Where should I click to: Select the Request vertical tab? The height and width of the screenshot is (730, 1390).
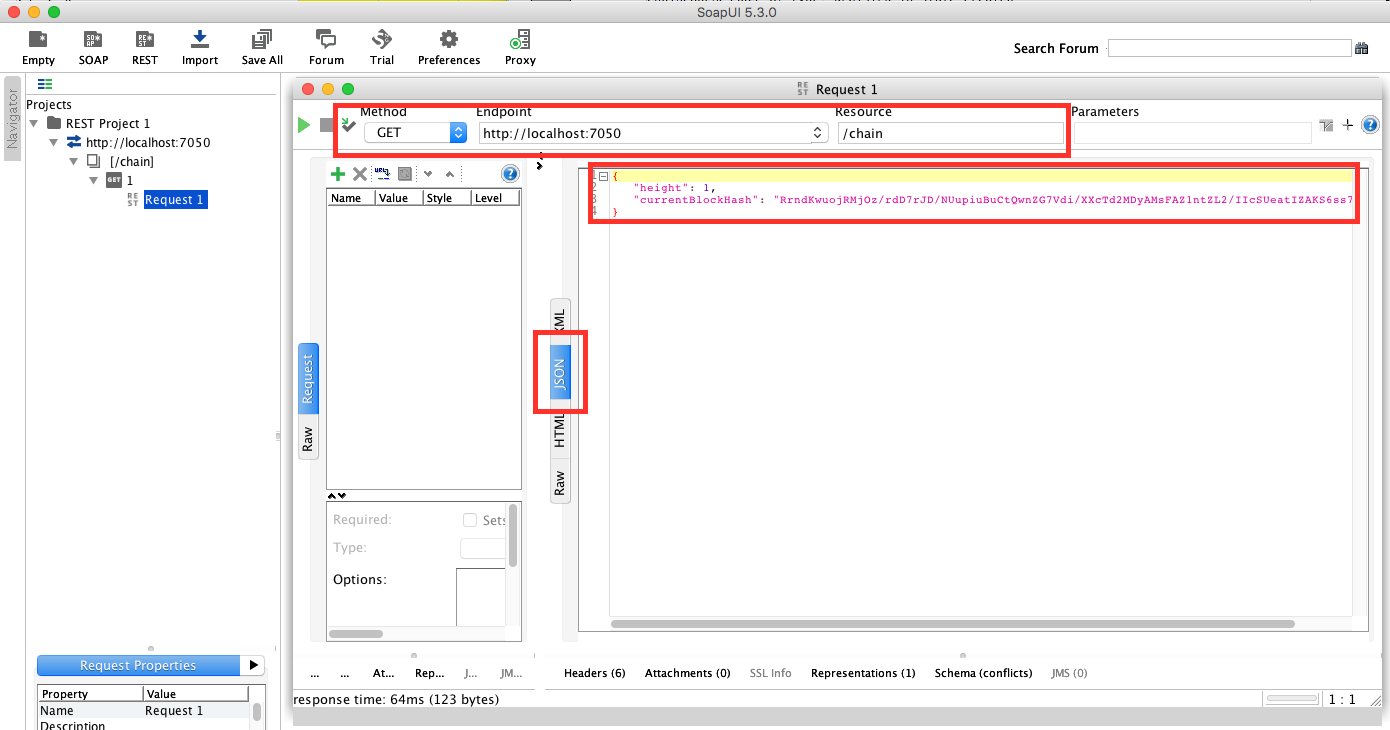click(308, 378)
